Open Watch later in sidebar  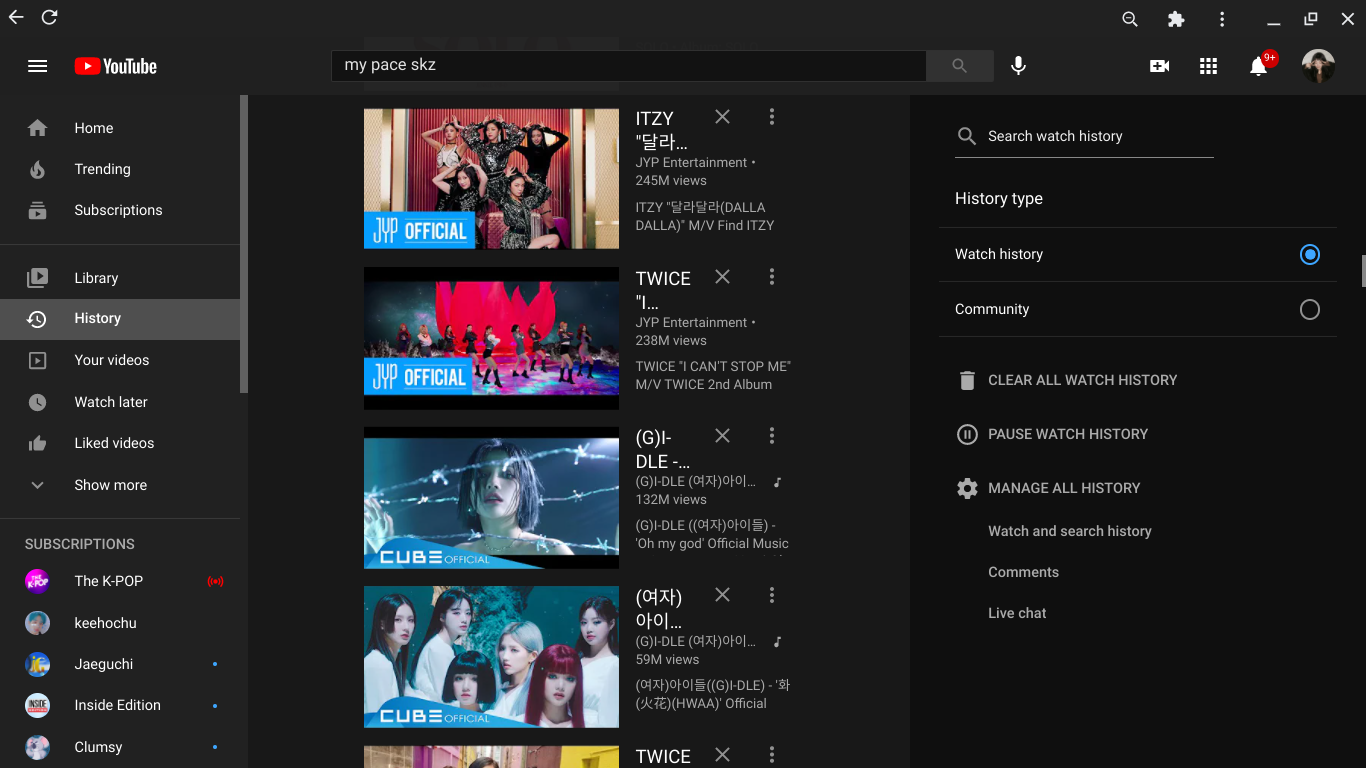click(120, 402)
